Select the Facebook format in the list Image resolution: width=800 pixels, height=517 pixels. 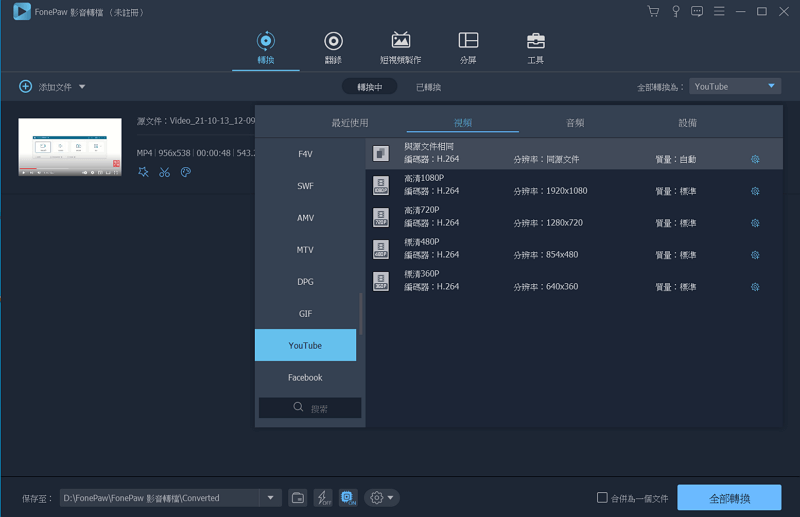pos(305,378)
